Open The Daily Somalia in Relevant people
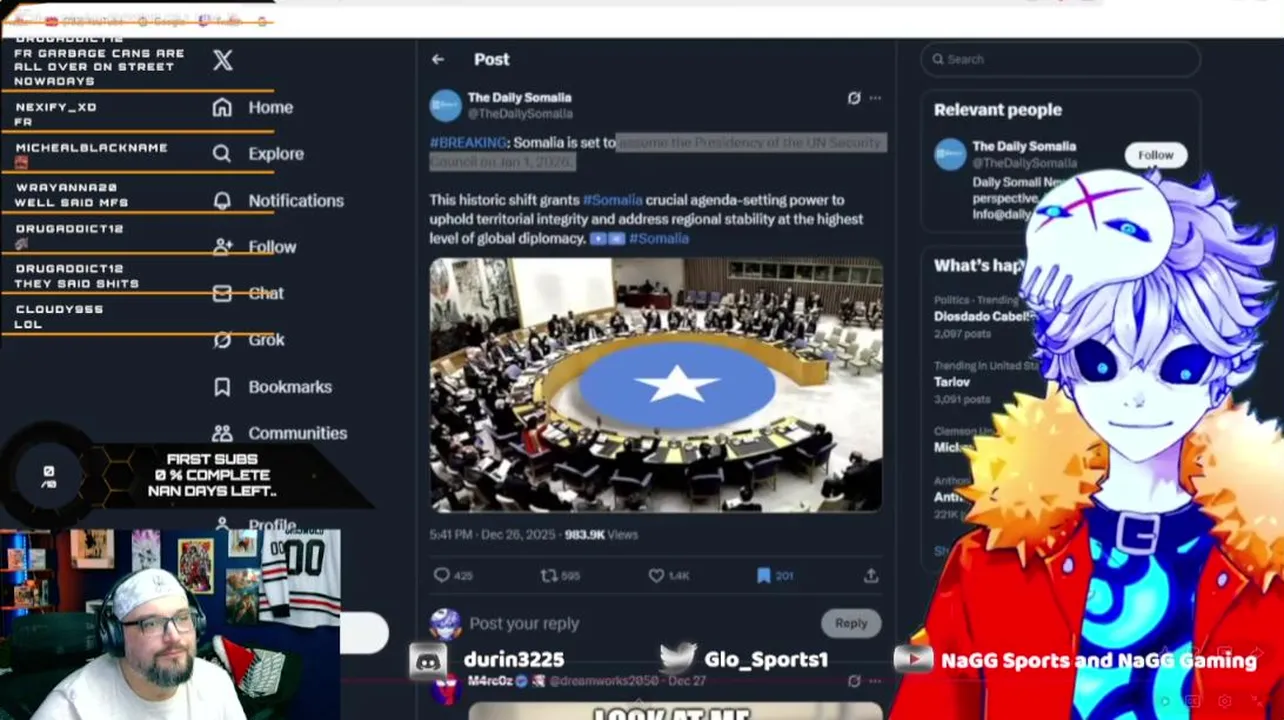The height and width of the screenshot is (720, 1284). (x=1024, y=146)
